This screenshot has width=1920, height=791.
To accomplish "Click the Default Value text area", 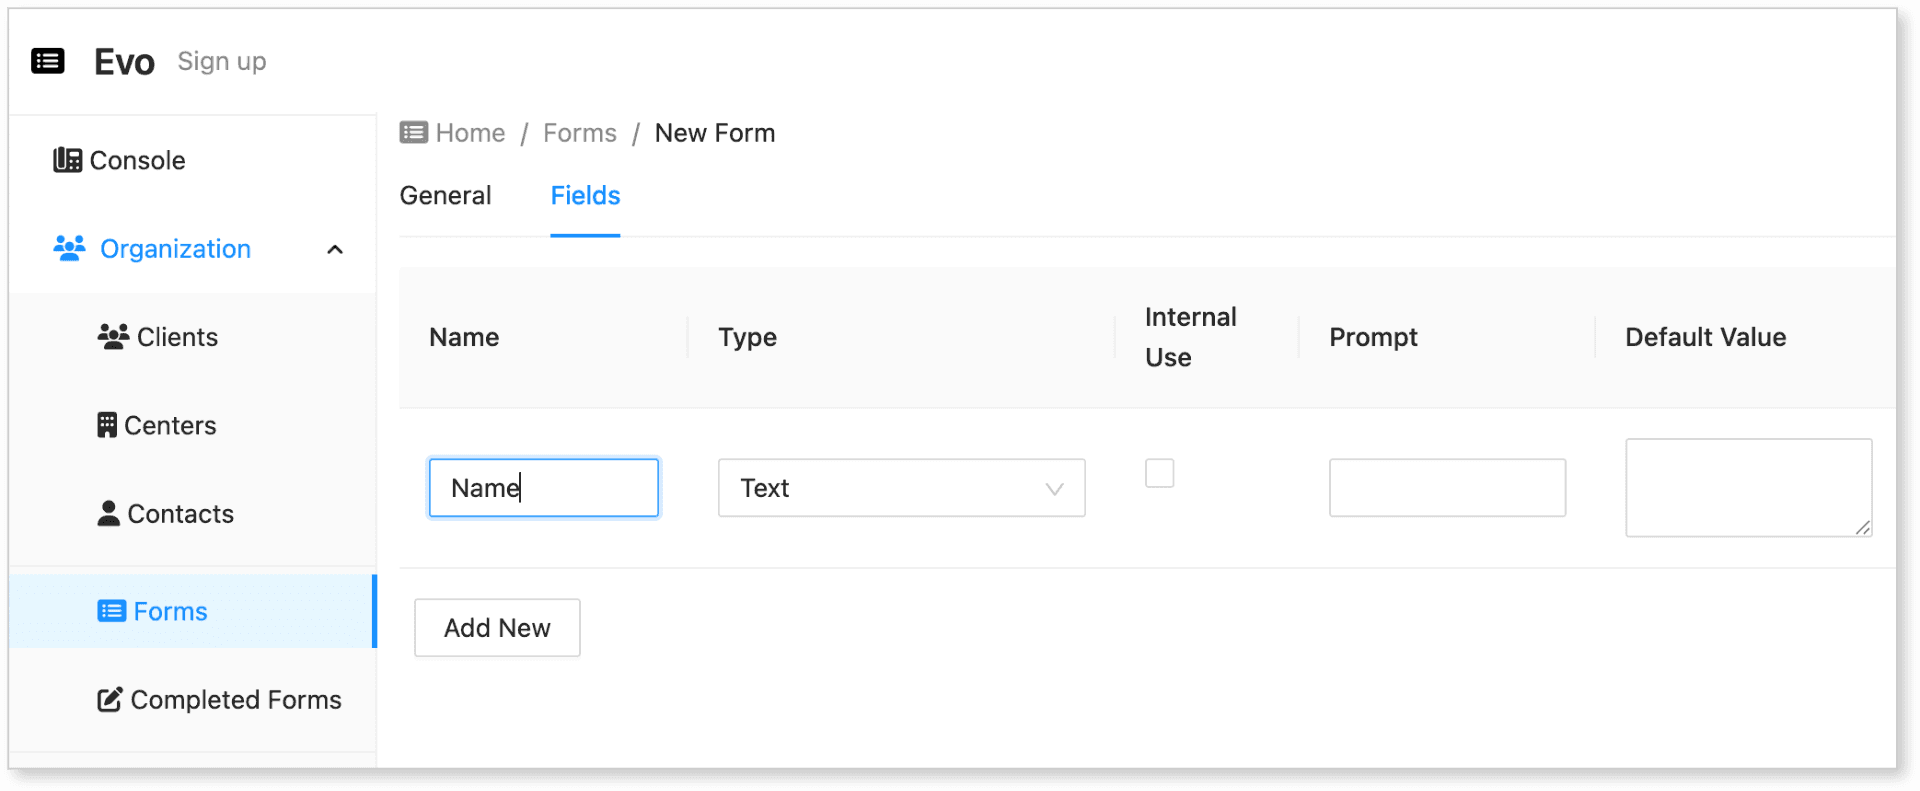I will click(x=1748, y=488).
